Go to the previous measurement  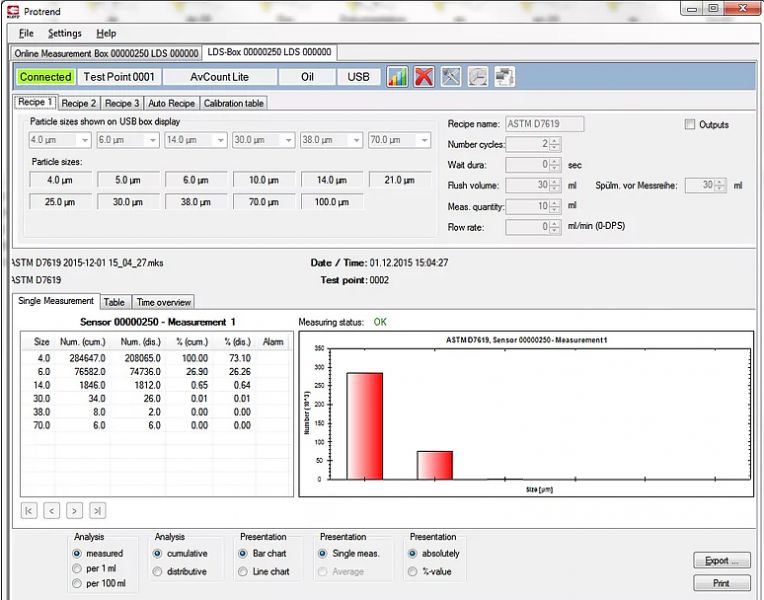click(x=52, y=511)
